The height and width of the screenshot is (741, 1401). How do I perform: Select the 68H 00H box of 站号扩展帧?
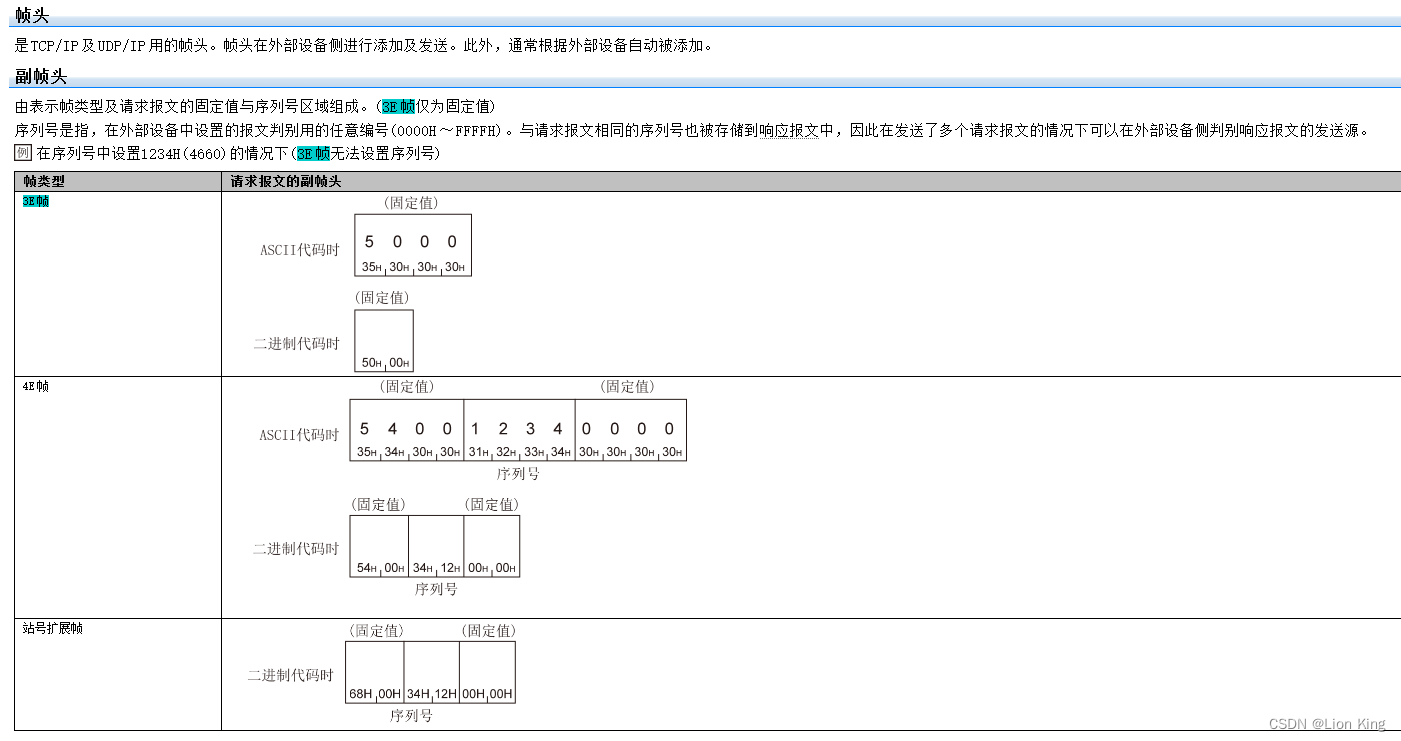(x=374, y=672)
